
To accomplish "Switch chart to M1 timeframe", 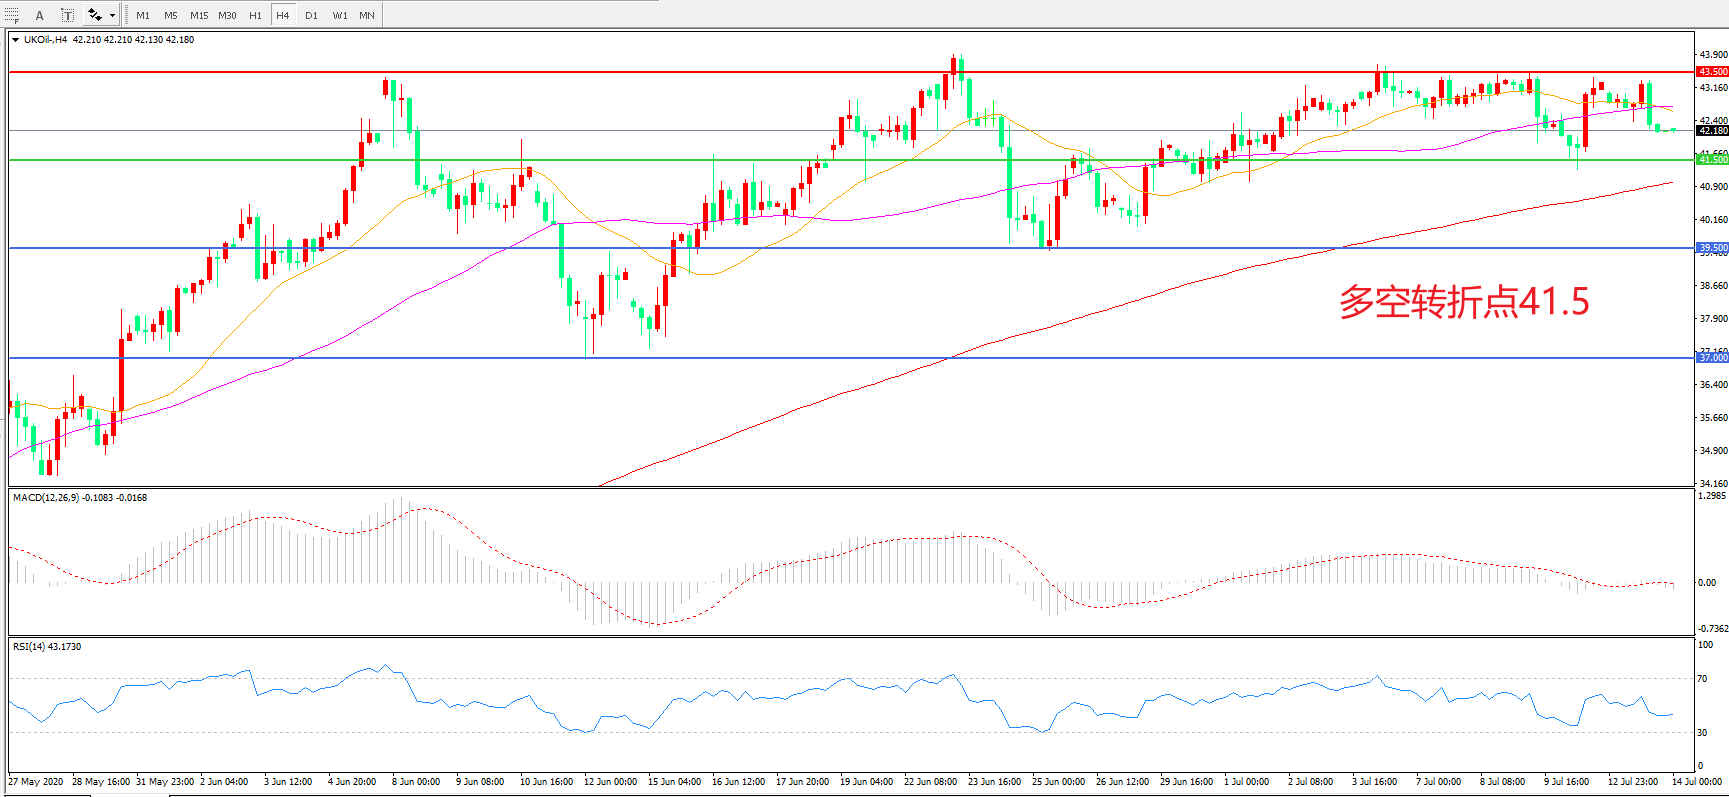I will coord(143,15).
